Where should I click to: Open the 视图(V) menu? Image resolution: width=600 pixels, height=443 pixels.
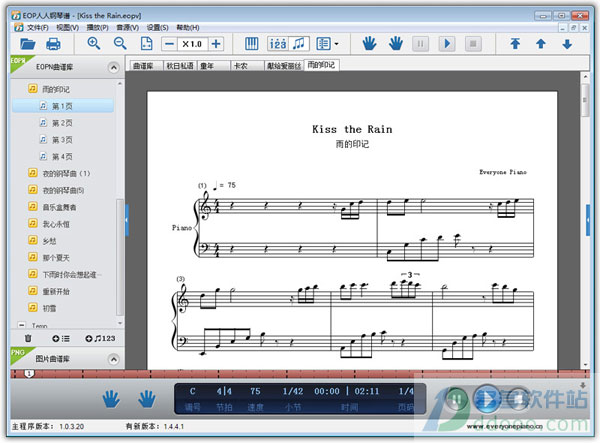coord(67,28)
